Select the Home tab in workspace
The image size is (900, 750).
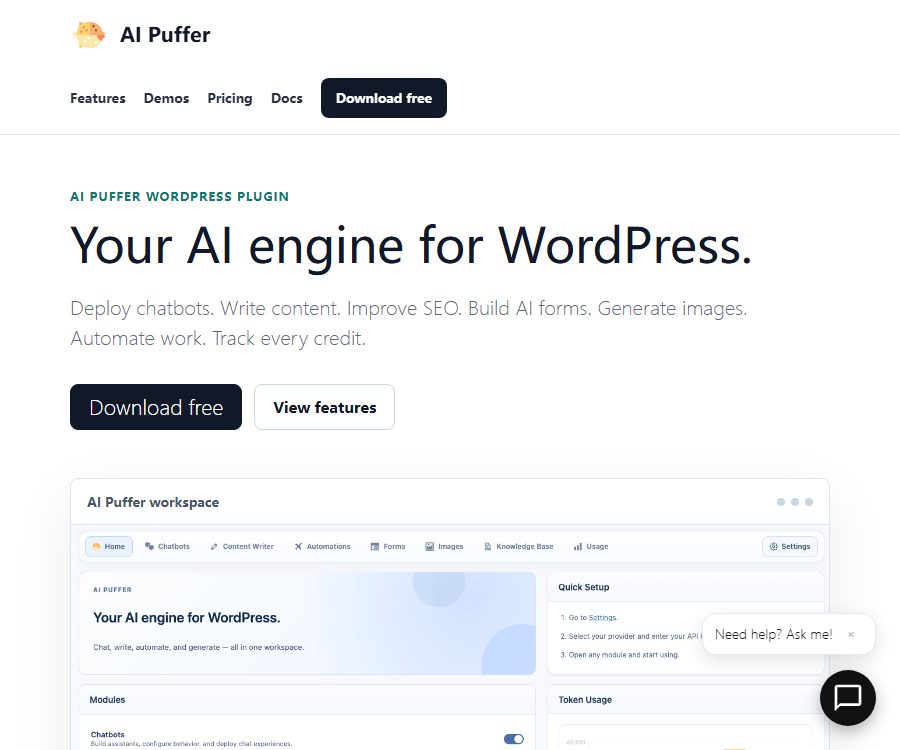pyautogui.click(x=109, y=546)
